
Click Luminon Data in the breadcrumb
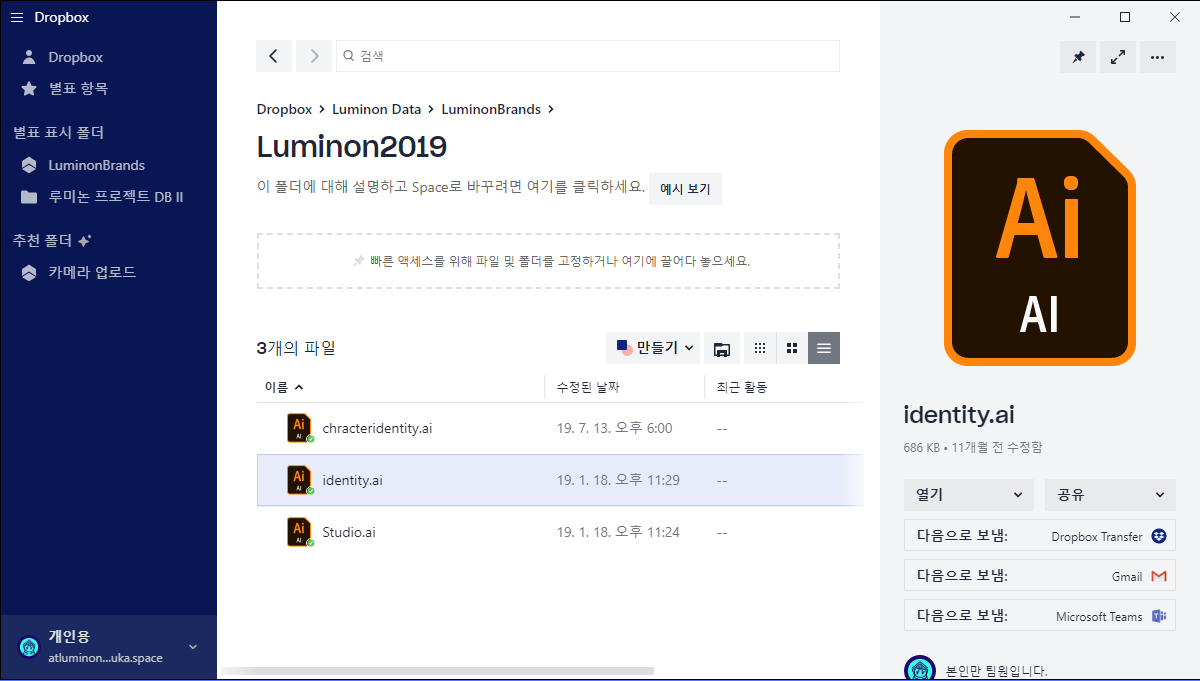(x=376, y=109)
